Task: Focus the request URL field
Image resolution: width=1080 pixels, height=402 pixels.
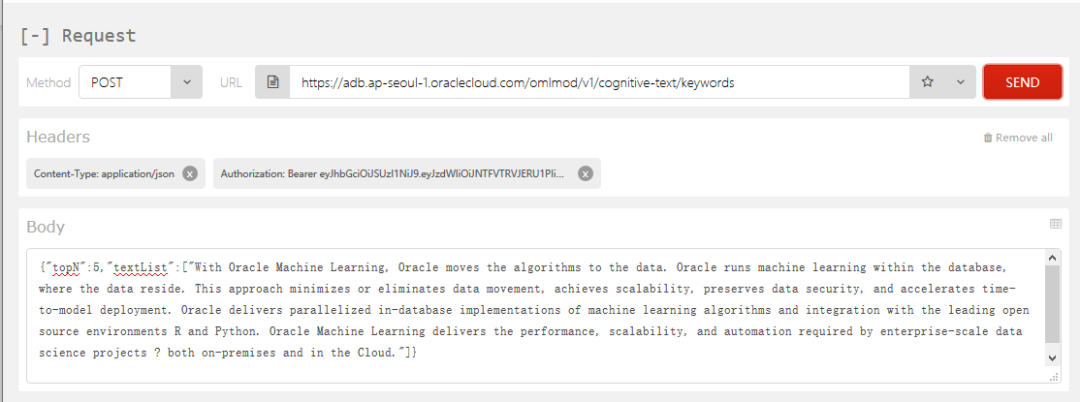Action: coord(598,83)
